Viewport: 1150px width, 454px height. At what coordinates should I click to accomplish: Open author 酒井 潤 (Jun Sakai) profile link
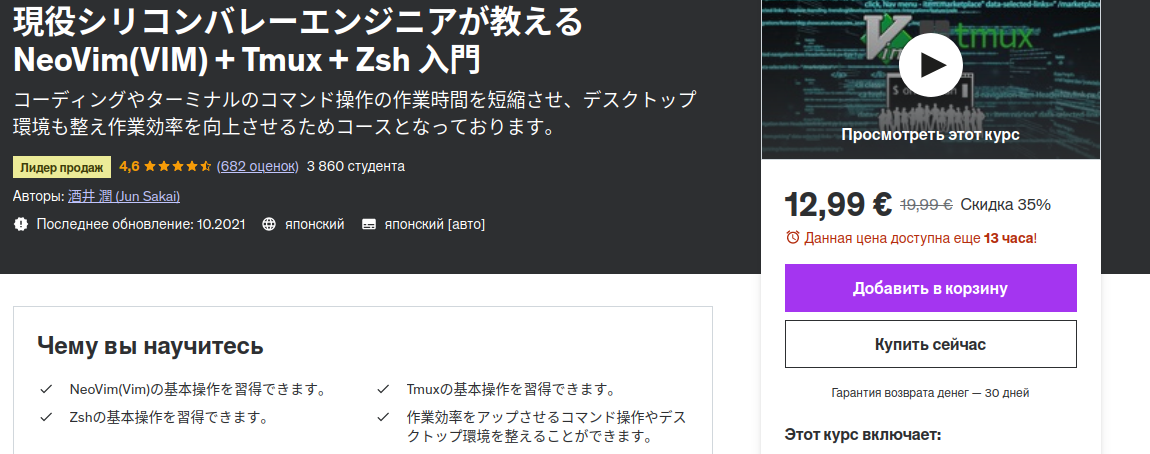point(124,197)
